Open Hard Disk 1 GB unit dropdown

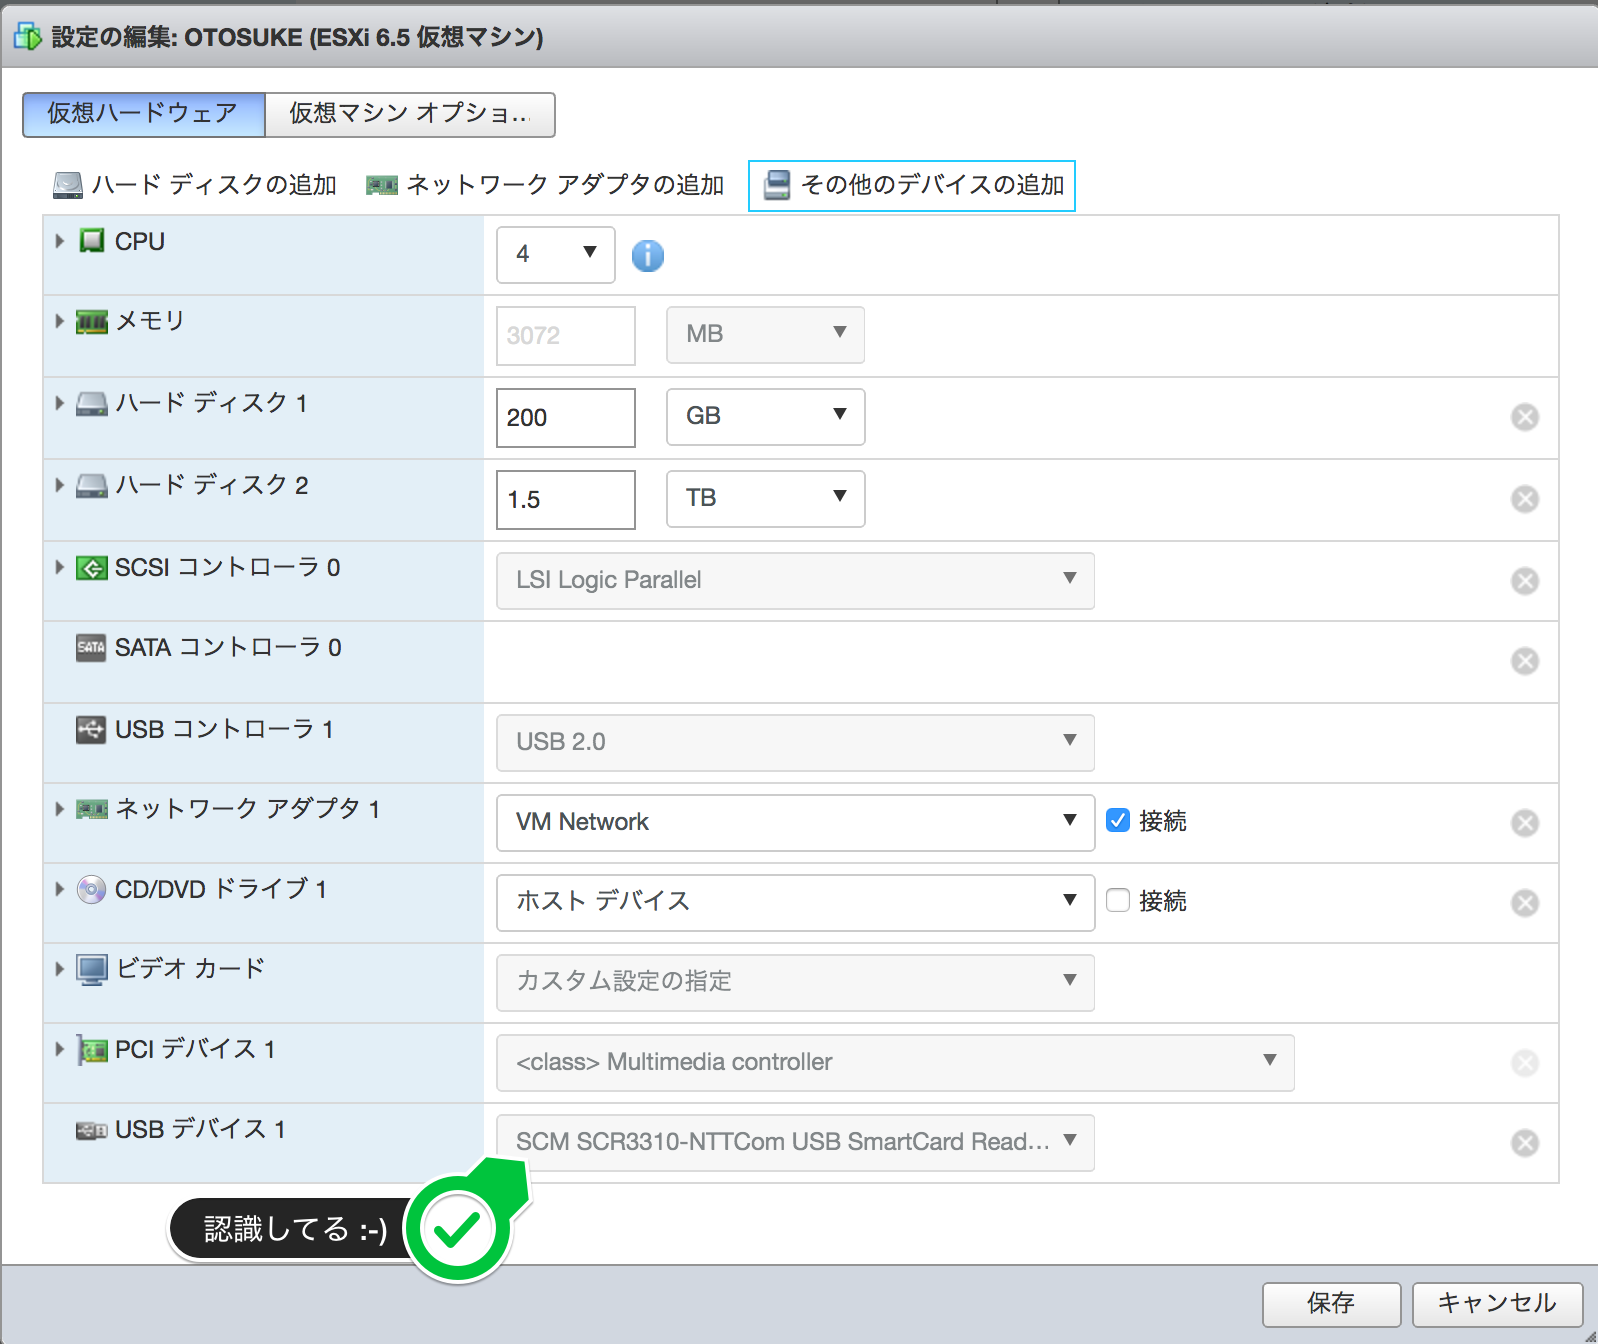point(766,417)
